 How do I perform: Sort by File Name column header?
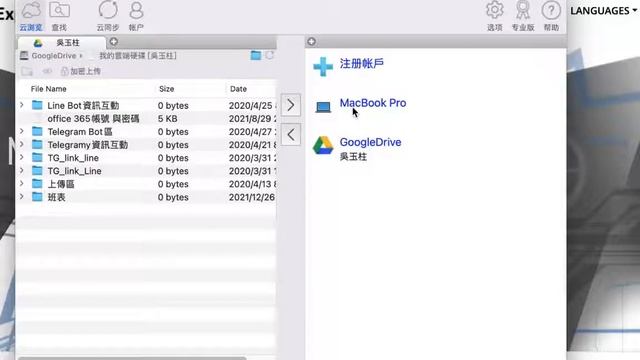tap(49, 89)
